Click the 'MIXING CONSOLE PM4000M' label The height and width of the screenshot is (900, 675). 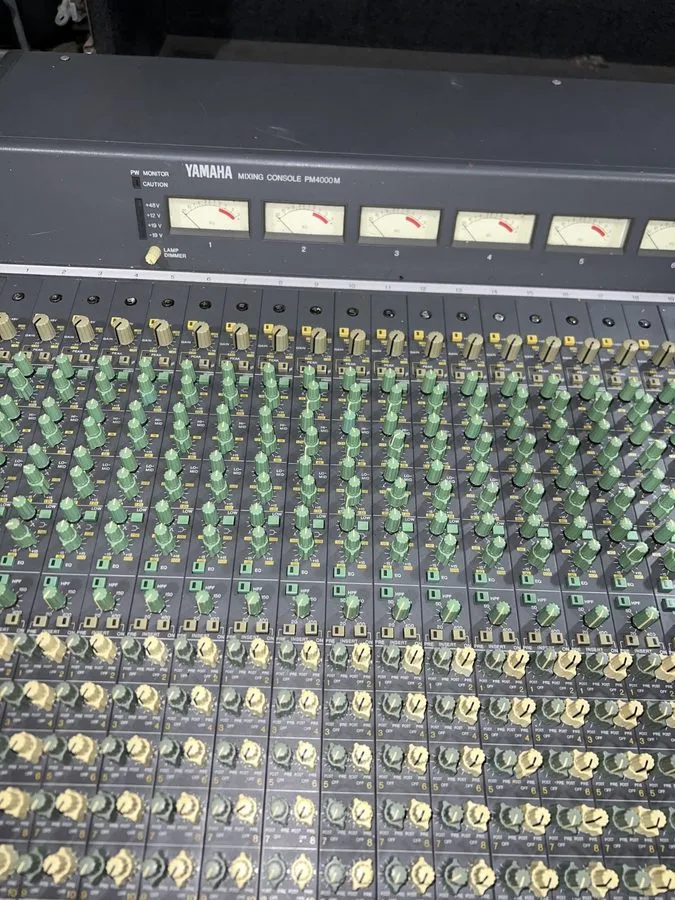[x=289, y=179]
